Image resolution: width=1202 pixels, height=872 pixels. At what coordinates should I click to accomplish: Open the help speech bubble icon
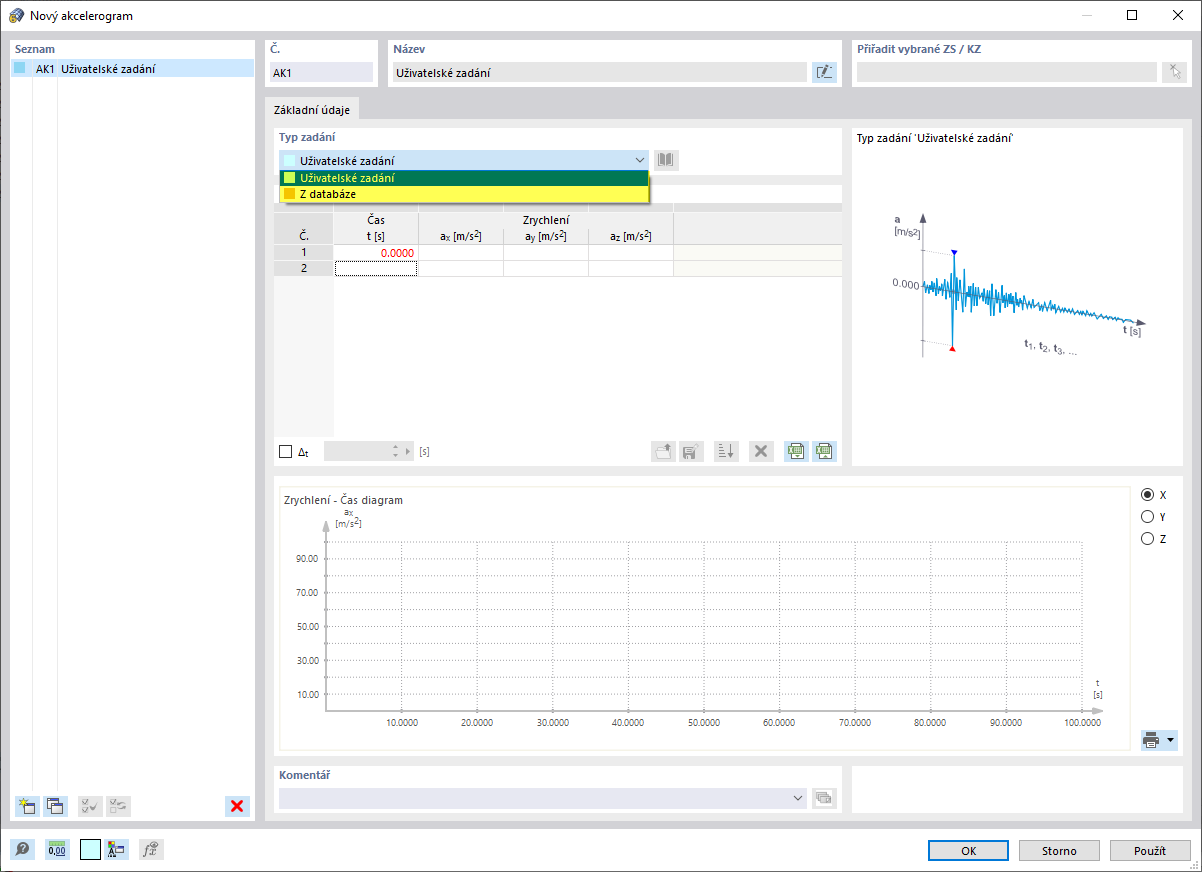(22, 849)
